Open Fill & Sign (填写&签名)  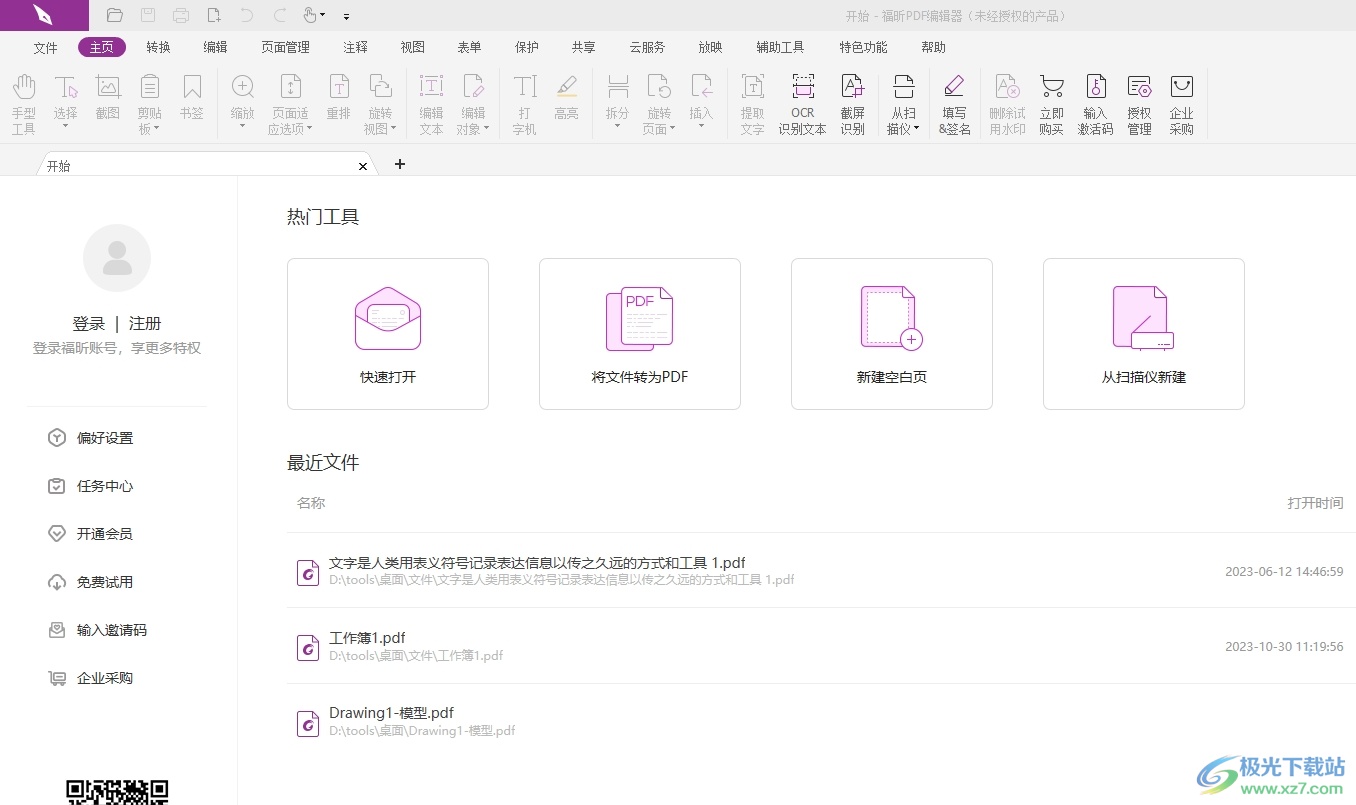955,104
